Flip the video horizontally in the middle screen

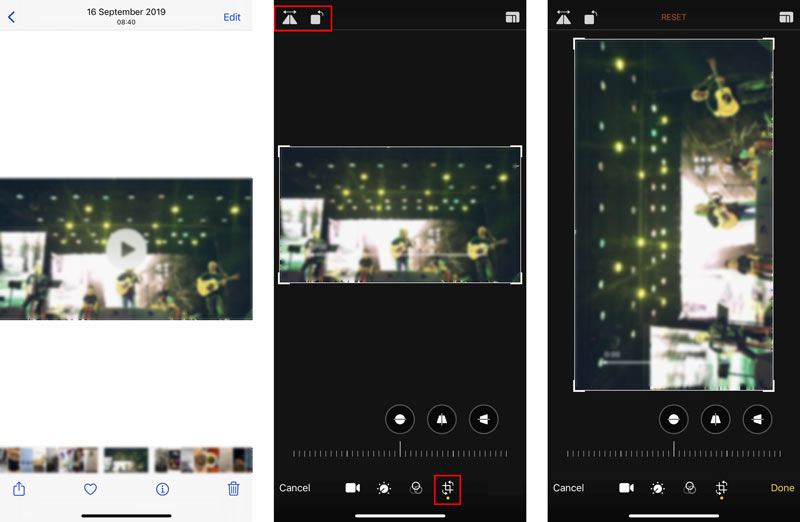(x=290, y=18)
